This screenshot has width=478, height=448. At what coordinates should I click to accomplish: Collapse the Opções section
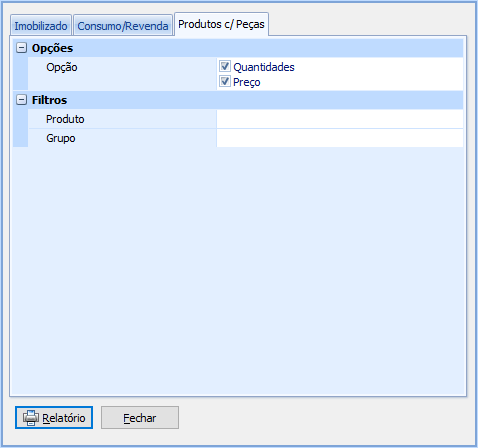pos(21,48)
